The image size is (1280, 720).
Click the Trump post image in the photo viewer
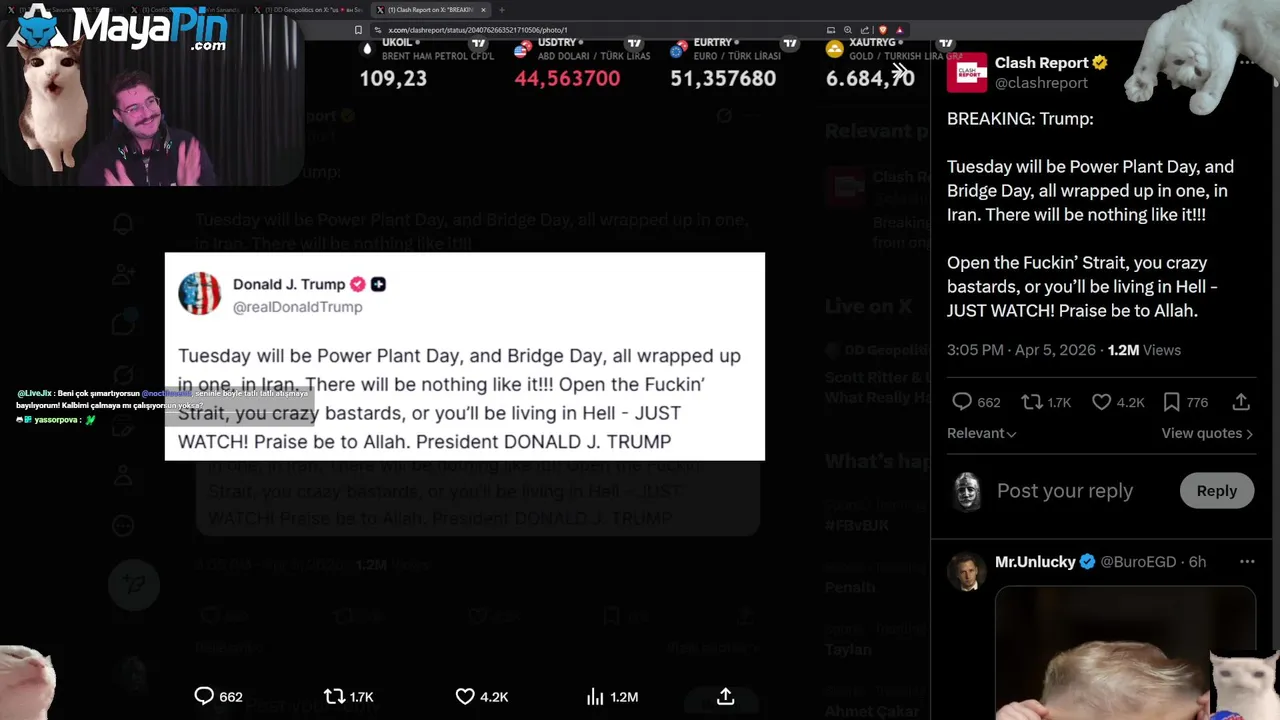(x=465, y=357)
